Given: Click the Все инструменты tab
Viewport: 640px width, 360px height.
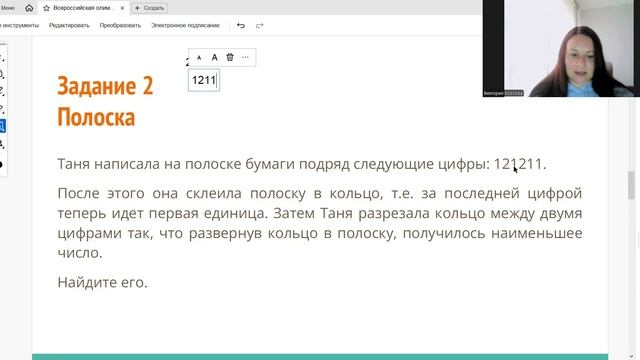Looking at the screenshot, I should pos(20,25).
